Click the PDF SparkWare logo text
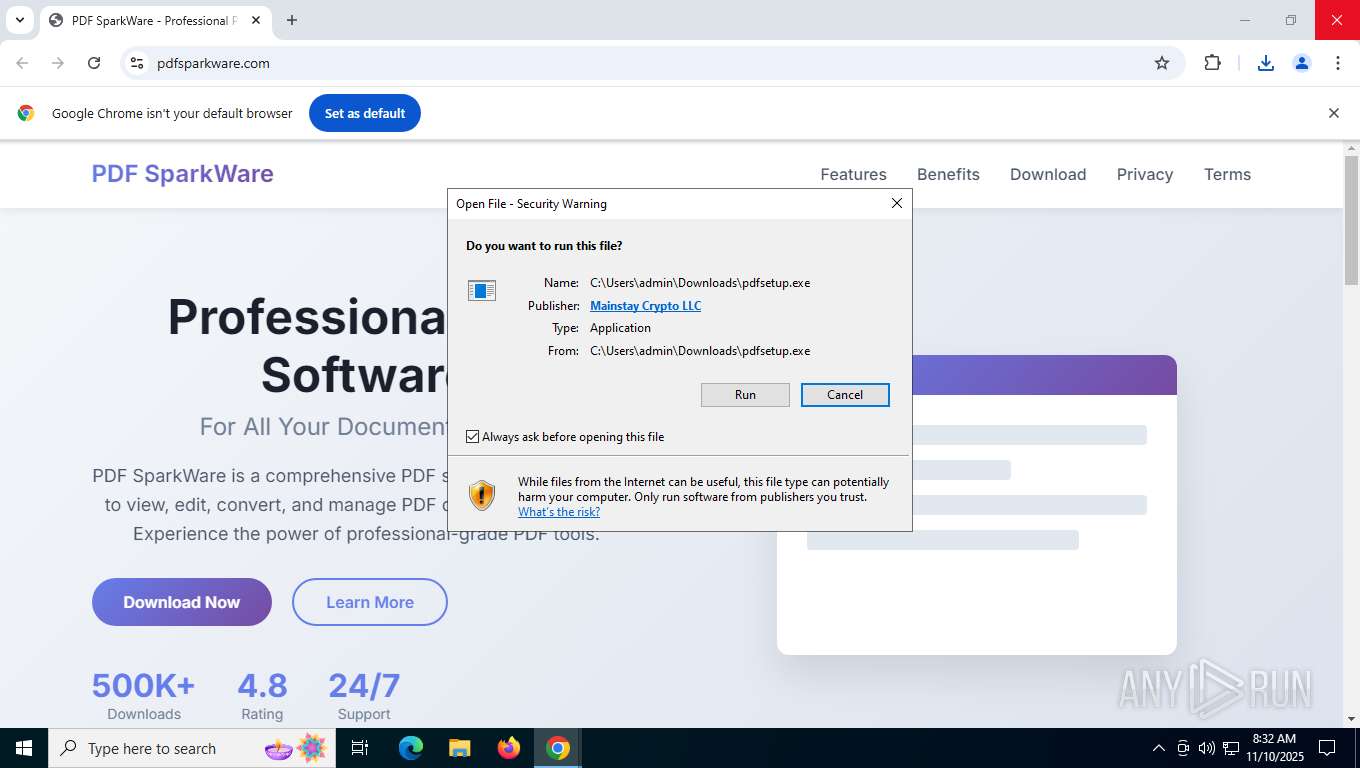The image size is (1360, 768). click(183, 174)
